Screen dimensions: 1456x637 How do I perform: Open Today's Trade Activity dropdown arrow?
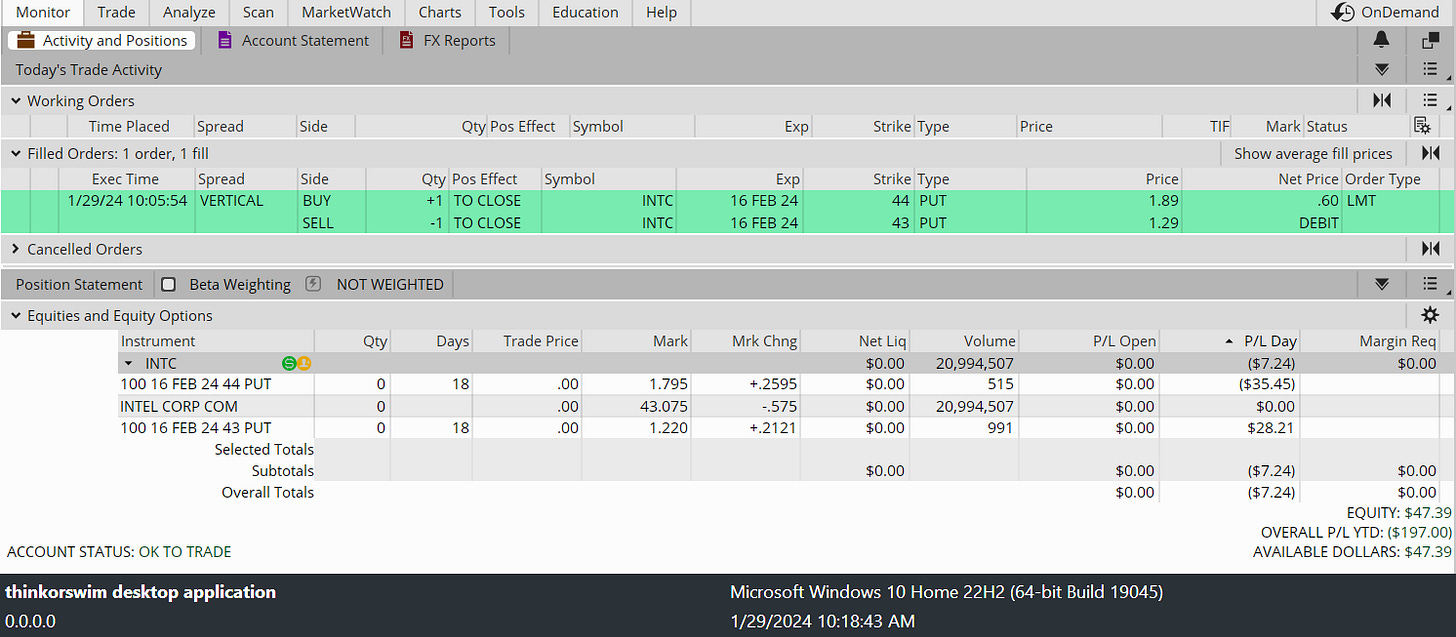click(x=1381, y=70)
